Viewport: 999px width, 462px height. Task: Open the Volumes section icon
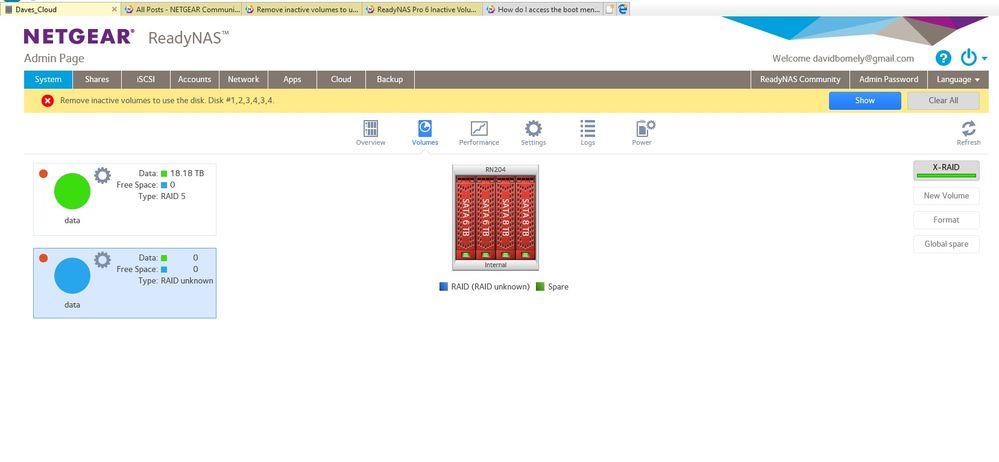[x=424, y=128]
